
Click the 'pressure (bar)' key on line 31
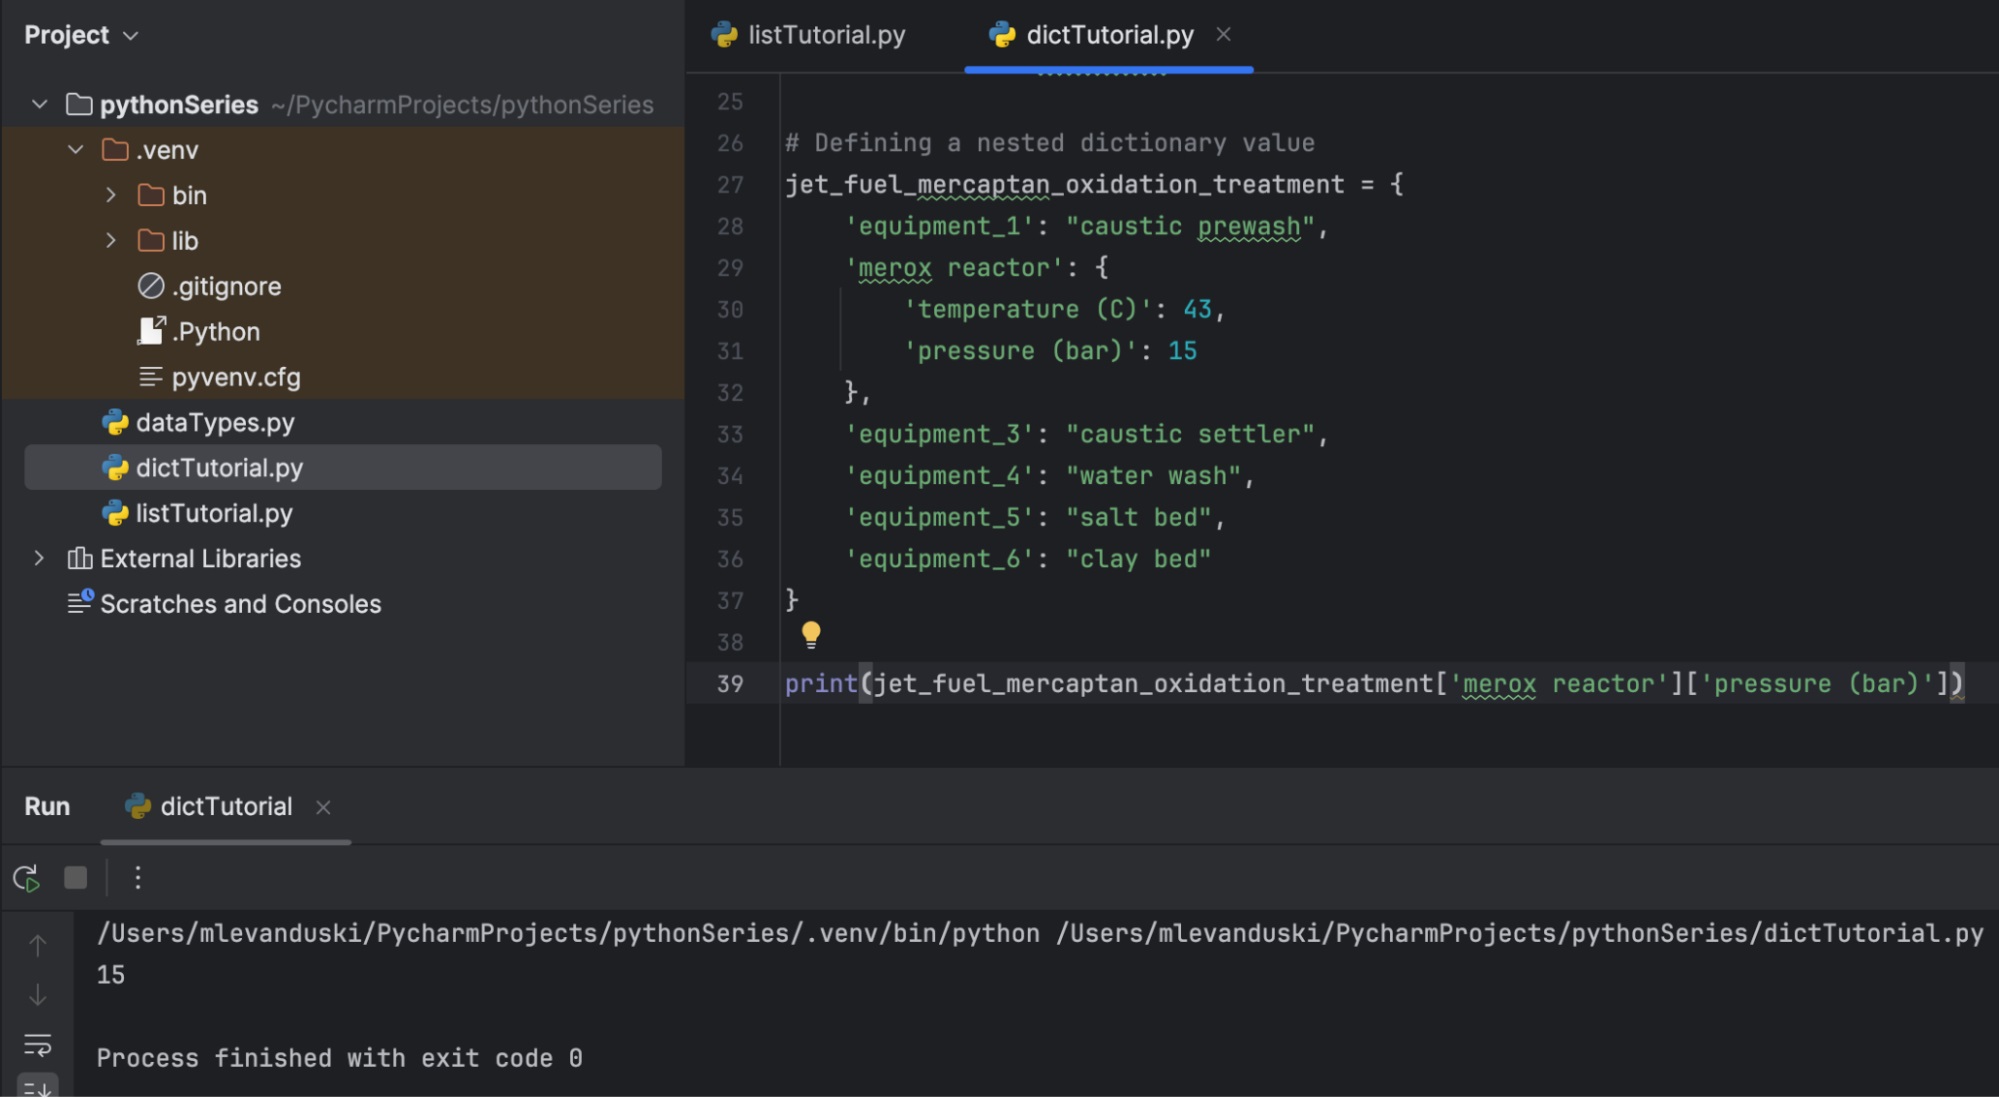pyautogui.click(x=1020, y=351)
